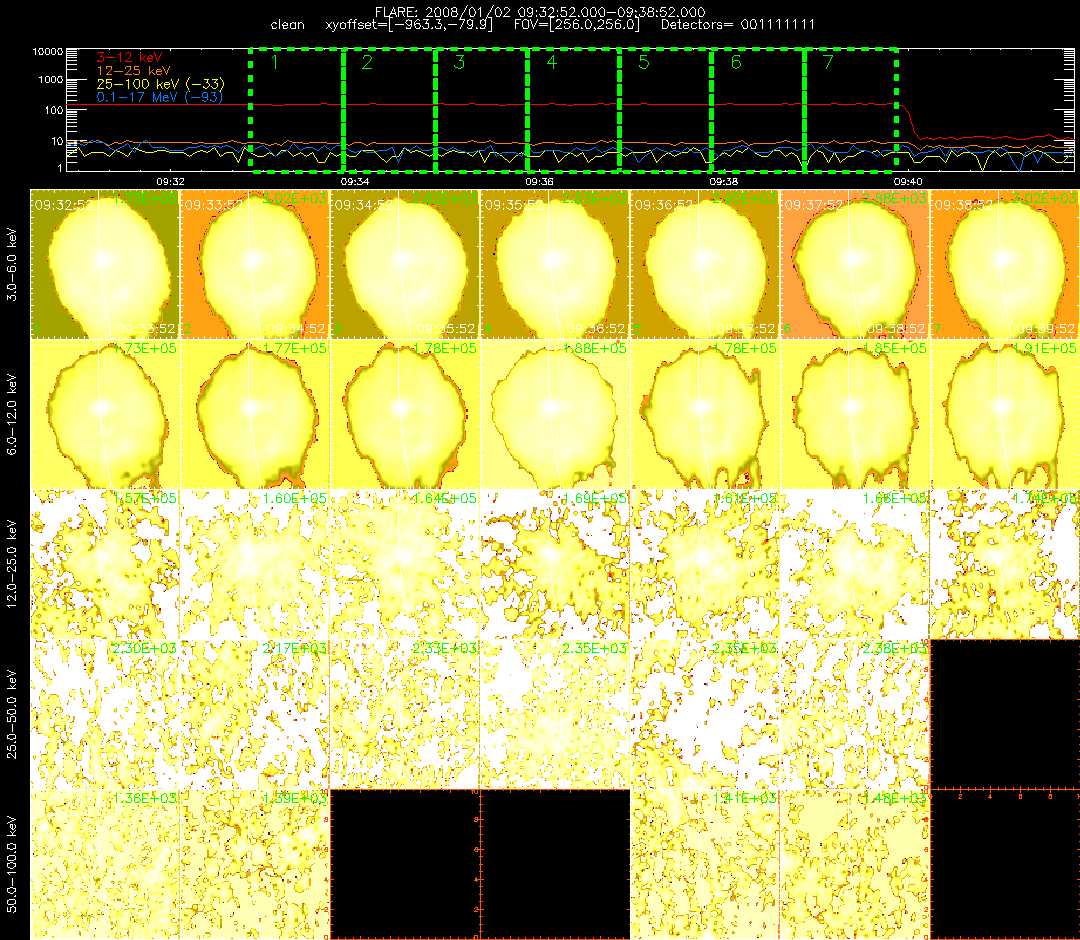Image resolution: width=1080 pixels, height=940 pixels.
Task: Click the 09:32 time axis label
Action: (170, 181)
